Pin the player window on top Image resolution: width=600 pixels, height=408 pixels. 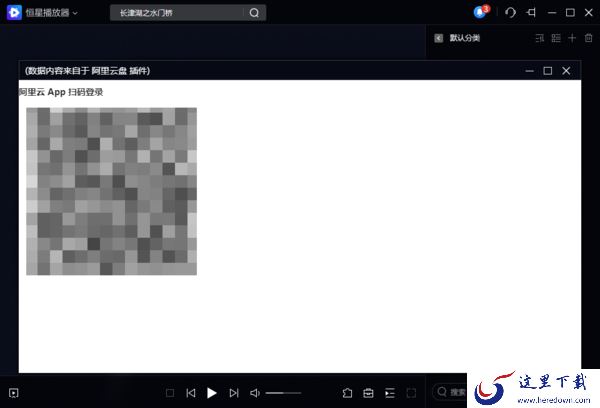coord(531,13)
